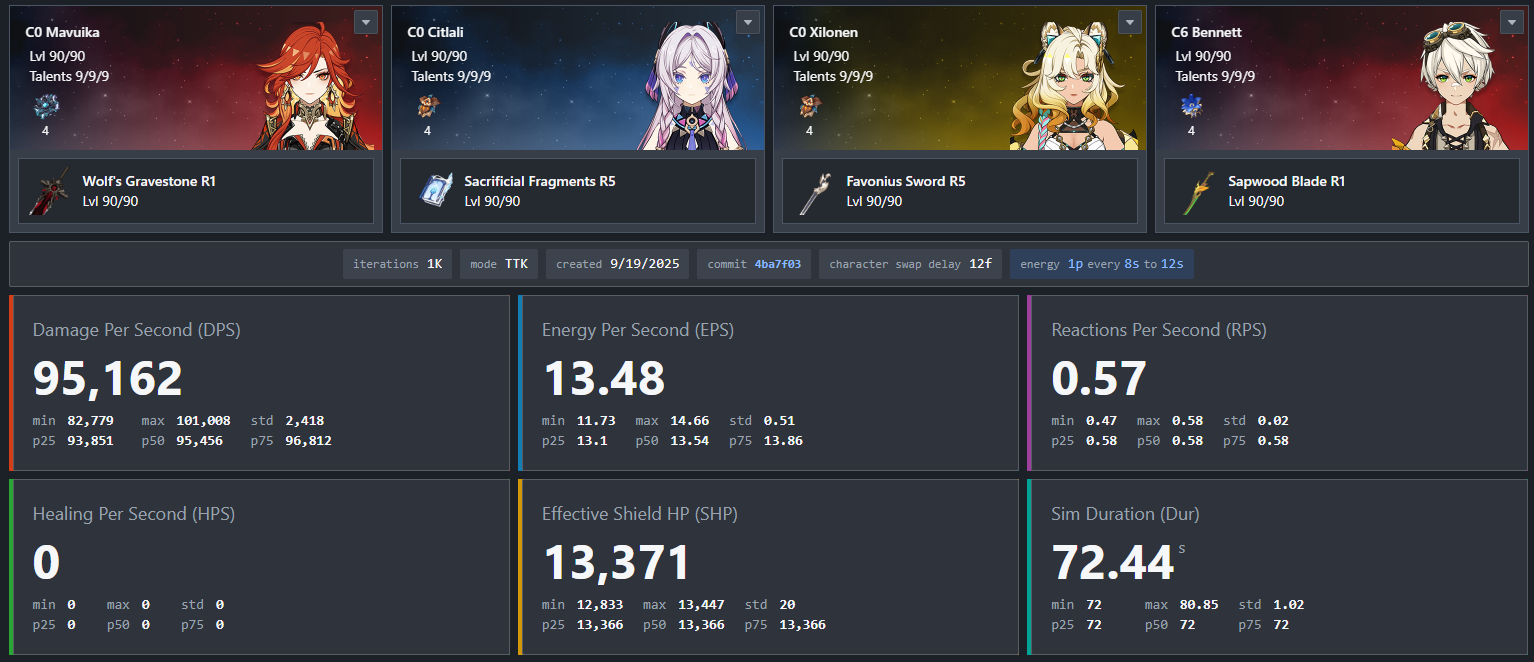The height and width of the screenshot is (662, 1534).
Task: Click Mavuika's artifact set icon
Action: click(x=45, y=106)
